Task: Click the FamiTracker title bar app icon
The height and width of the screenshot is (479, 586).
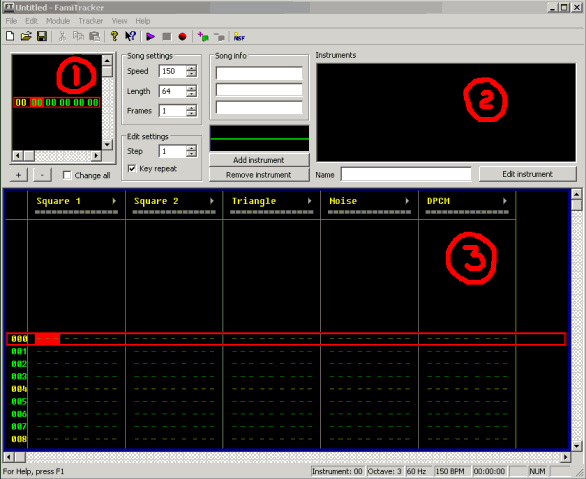Action: pos(9,7)
